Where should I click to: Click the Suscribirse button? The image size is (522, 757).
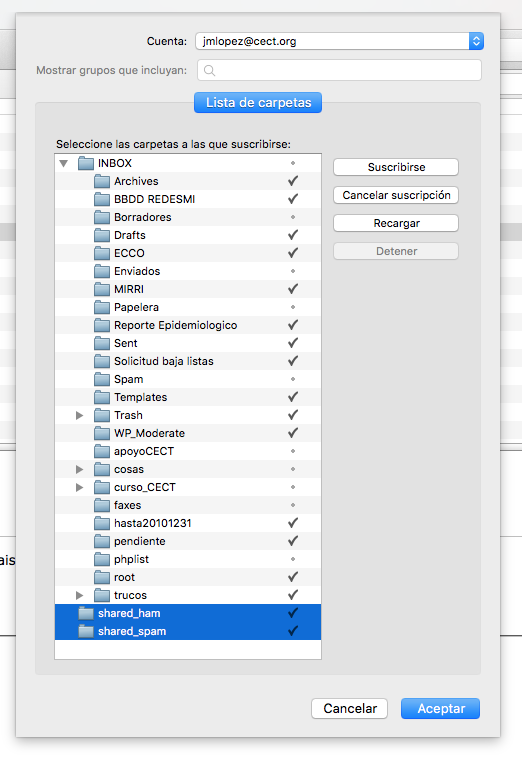pyautogui.click(x=396, y=167)
